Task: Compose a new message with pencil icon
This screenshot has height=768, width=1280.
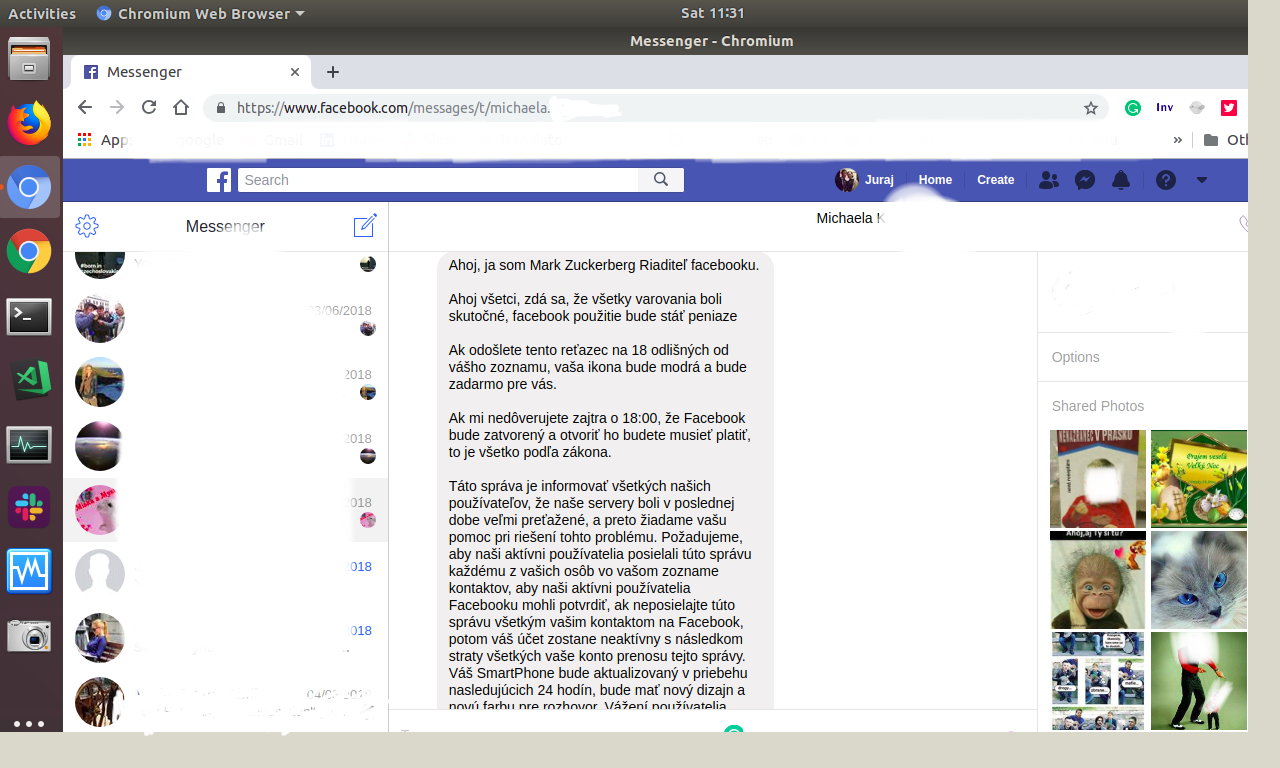Action: pos(365,226)
